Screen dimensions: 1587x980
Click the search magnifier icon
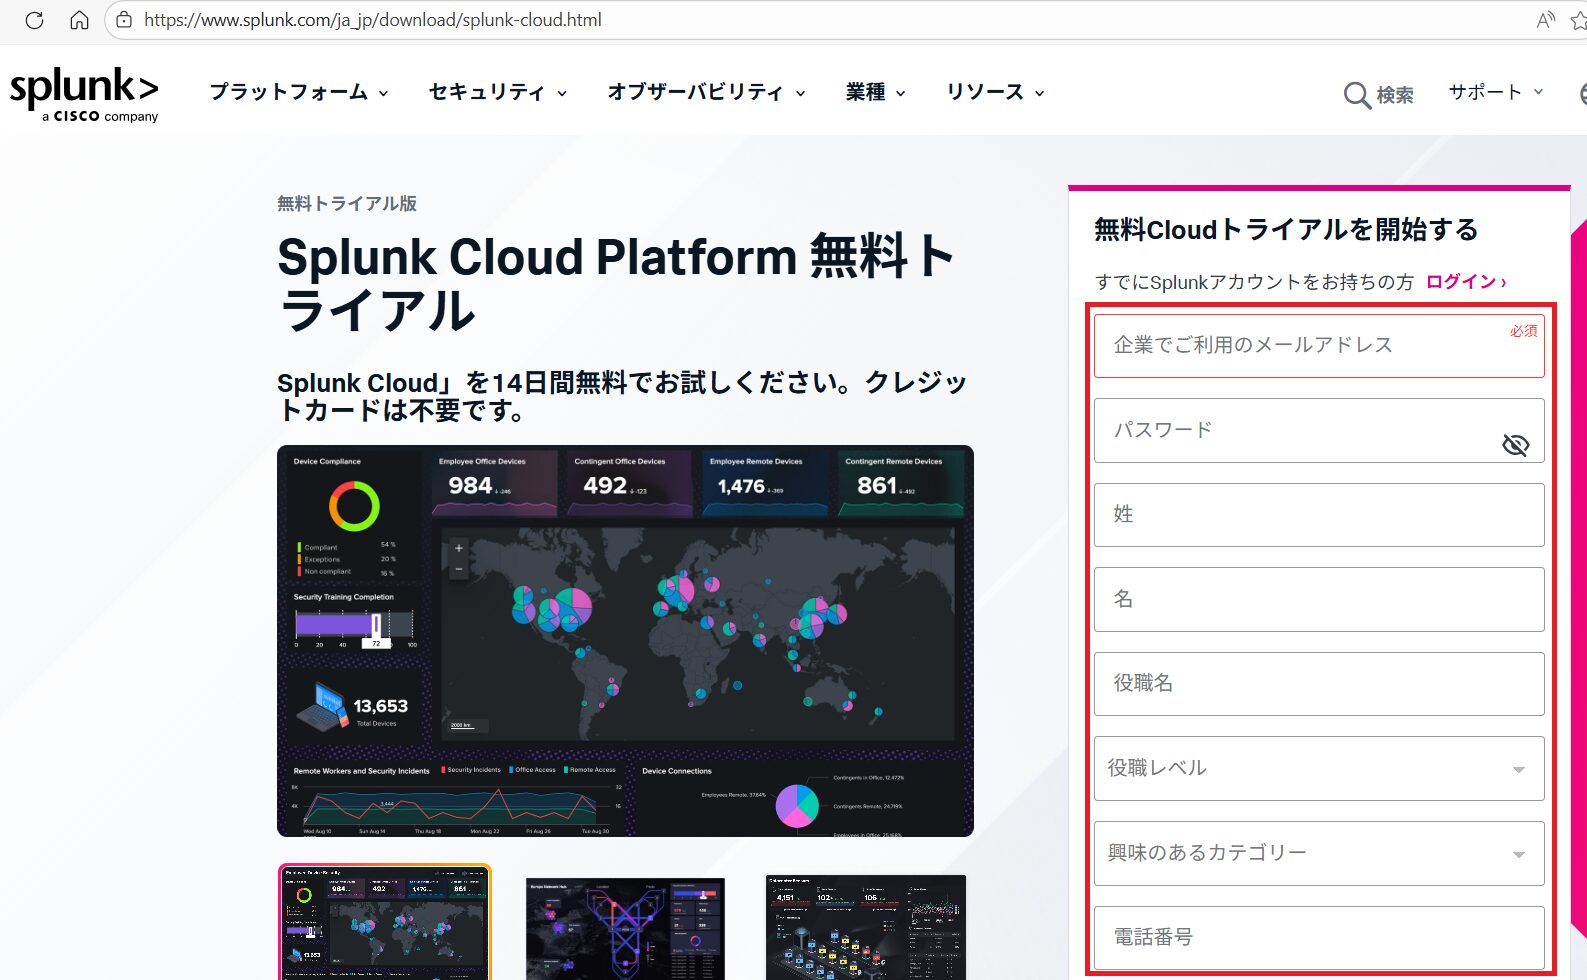point(1356,95)
